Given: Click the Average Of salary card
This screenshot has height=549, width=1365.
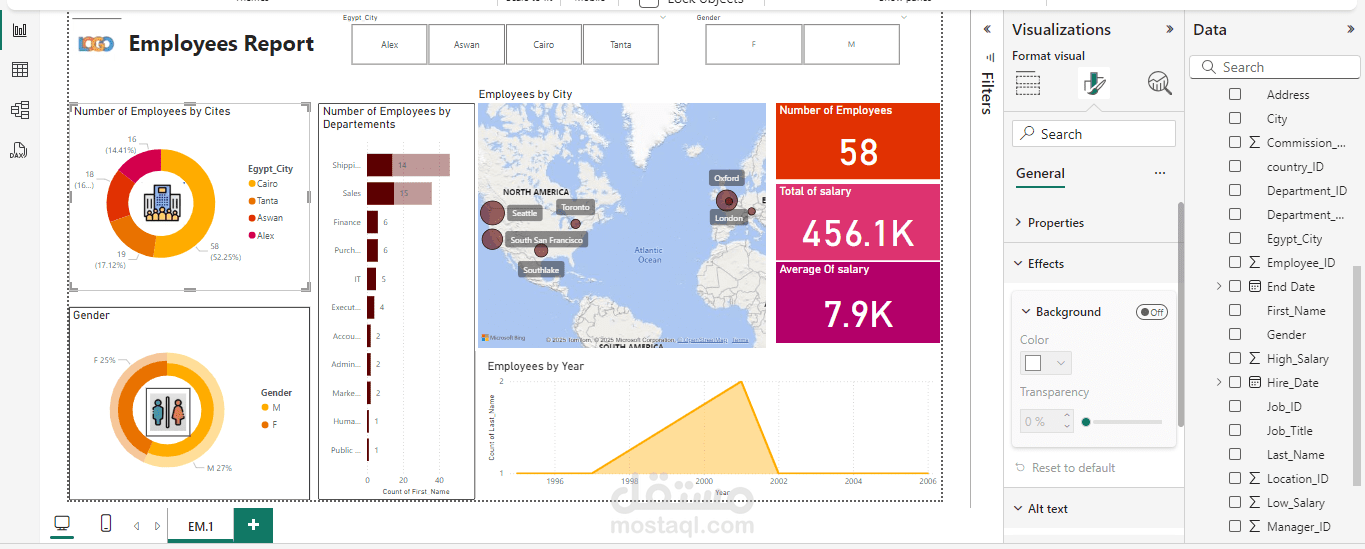Looking at the screenshot, I should [858, 302].
